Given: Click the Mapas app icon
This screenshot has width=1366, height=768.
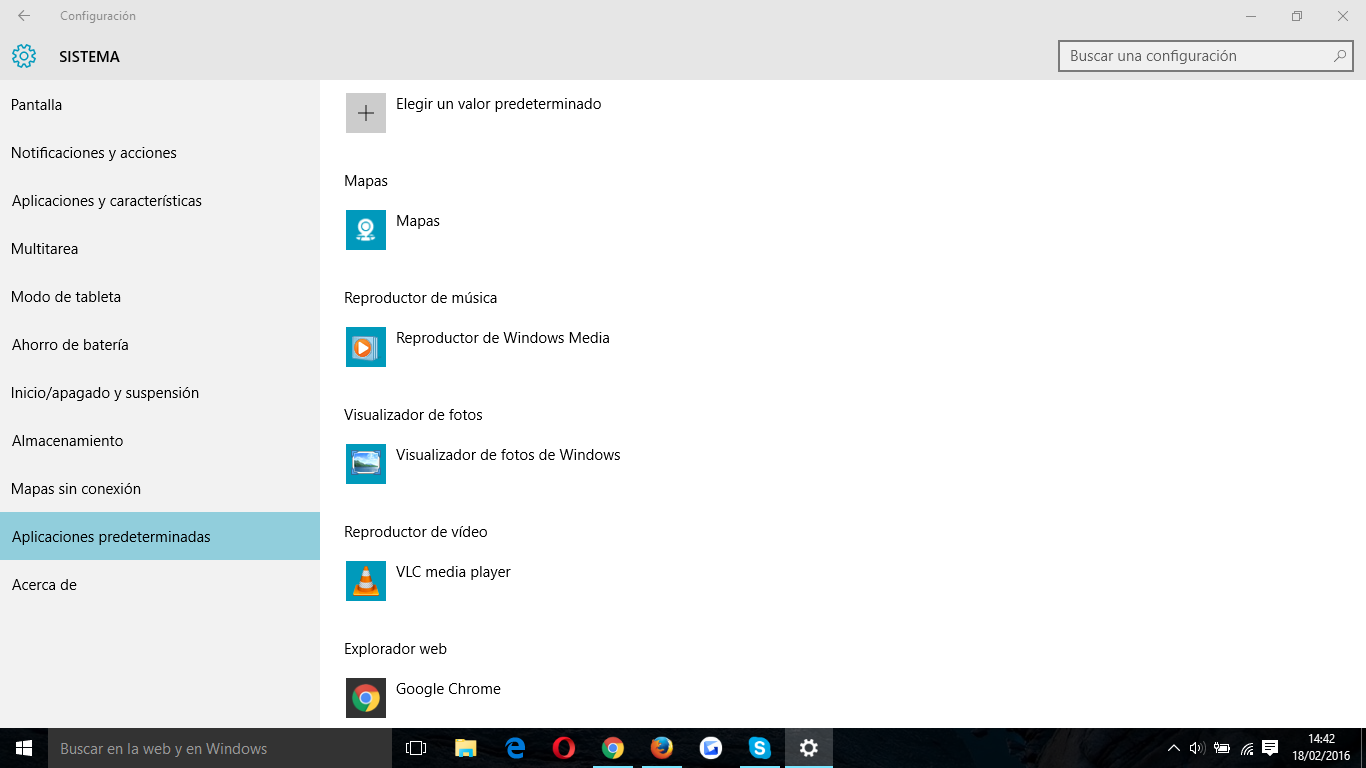Looking at the screenshot, I should 366,230.
